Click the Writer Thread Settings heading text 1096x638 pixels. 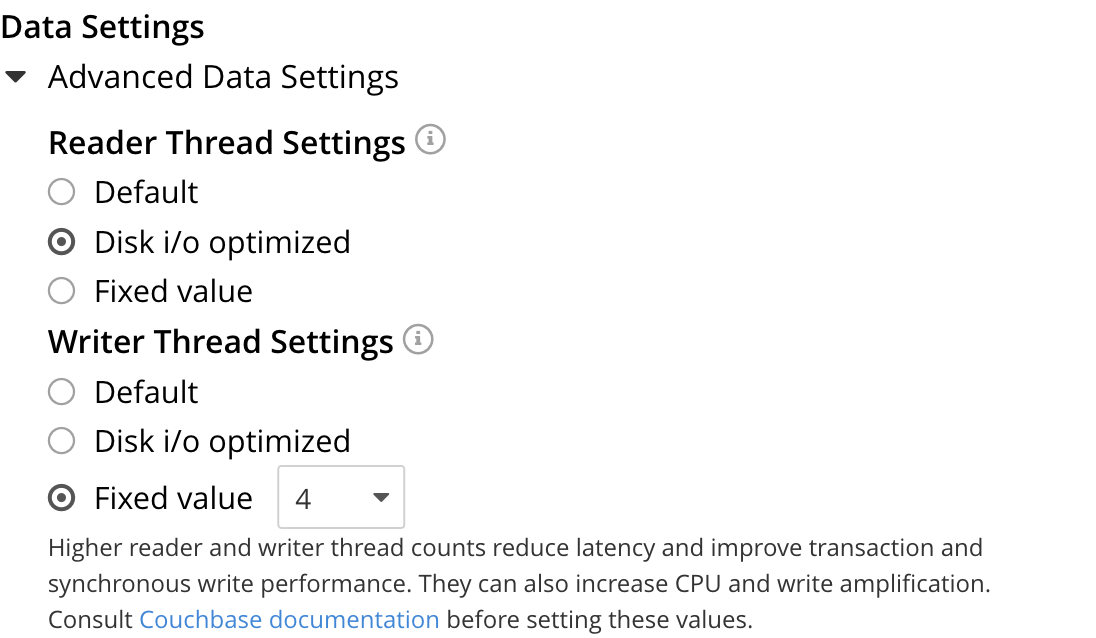[220, 342]
